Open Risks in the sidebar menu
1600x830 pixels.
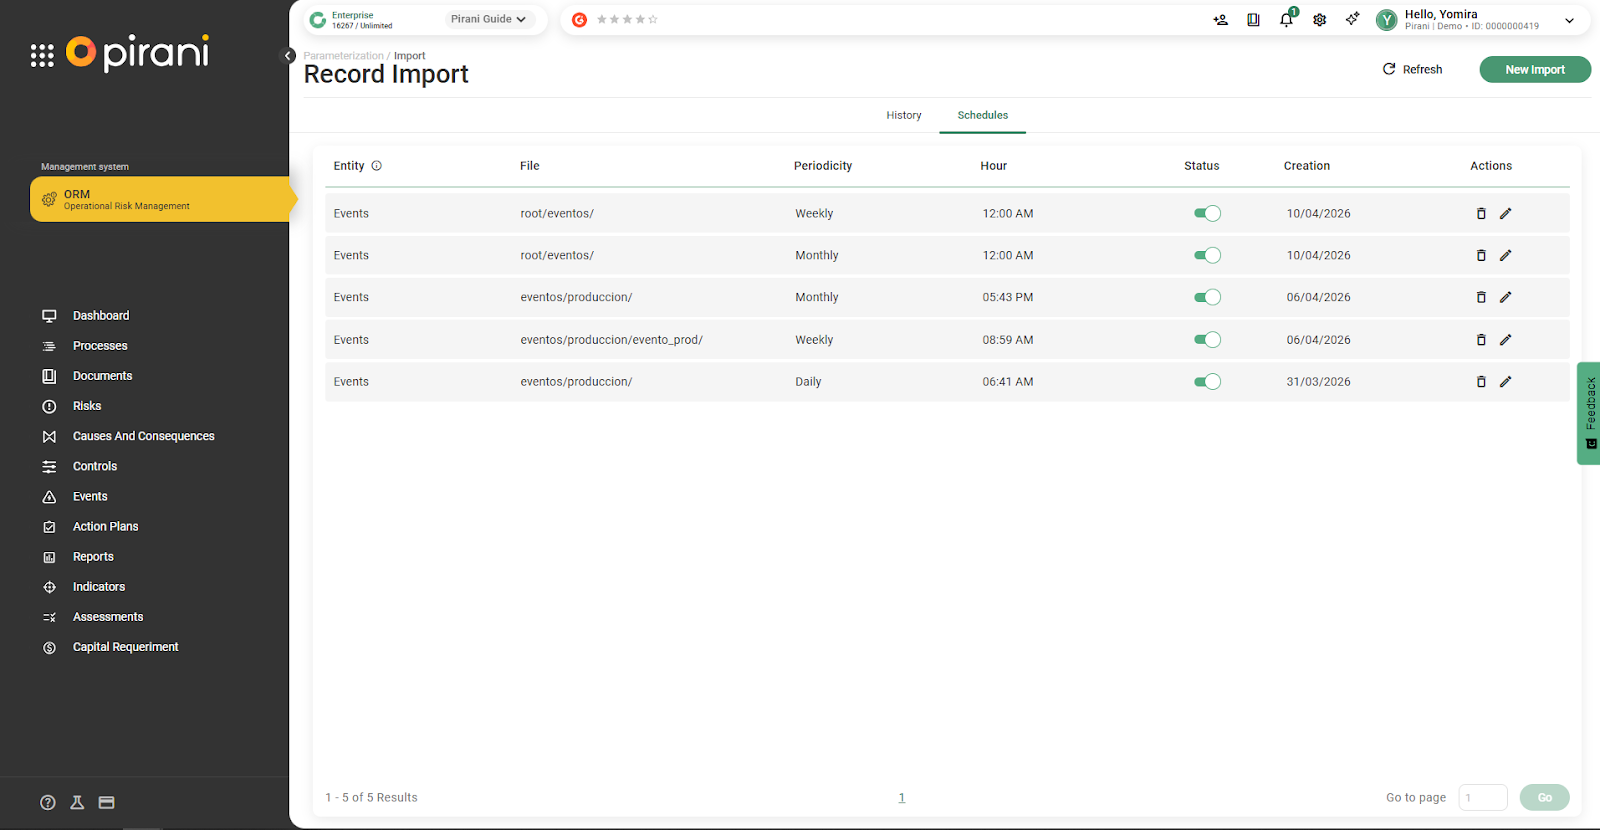pyautogui.click(x=87, y=406)
